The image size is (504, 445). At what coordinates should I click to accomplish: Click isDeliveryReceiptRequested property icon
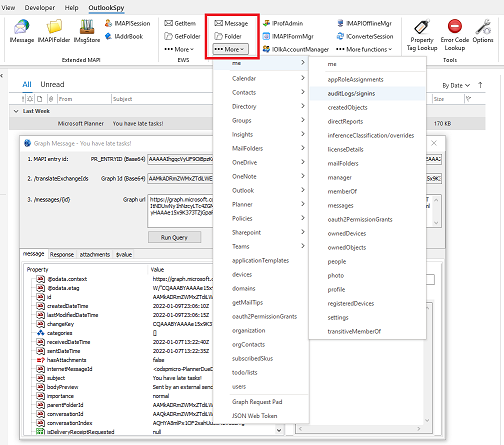coord(40,432)
